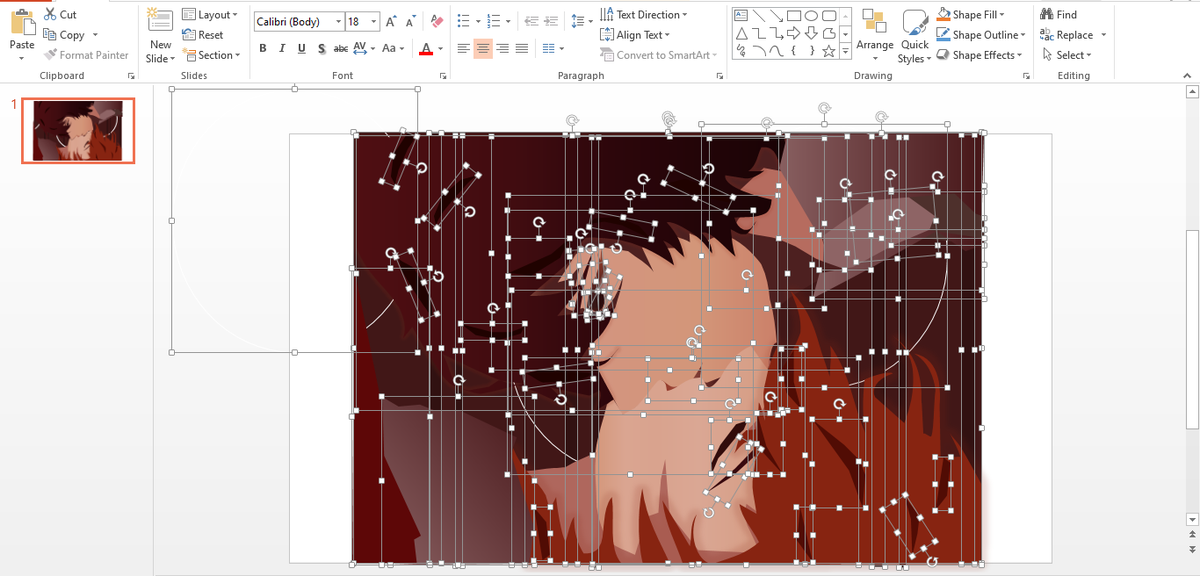Select the Right Arrow shape
Image resolution: width=1200 pixels, height=576 pixels.
pos(793,33)
